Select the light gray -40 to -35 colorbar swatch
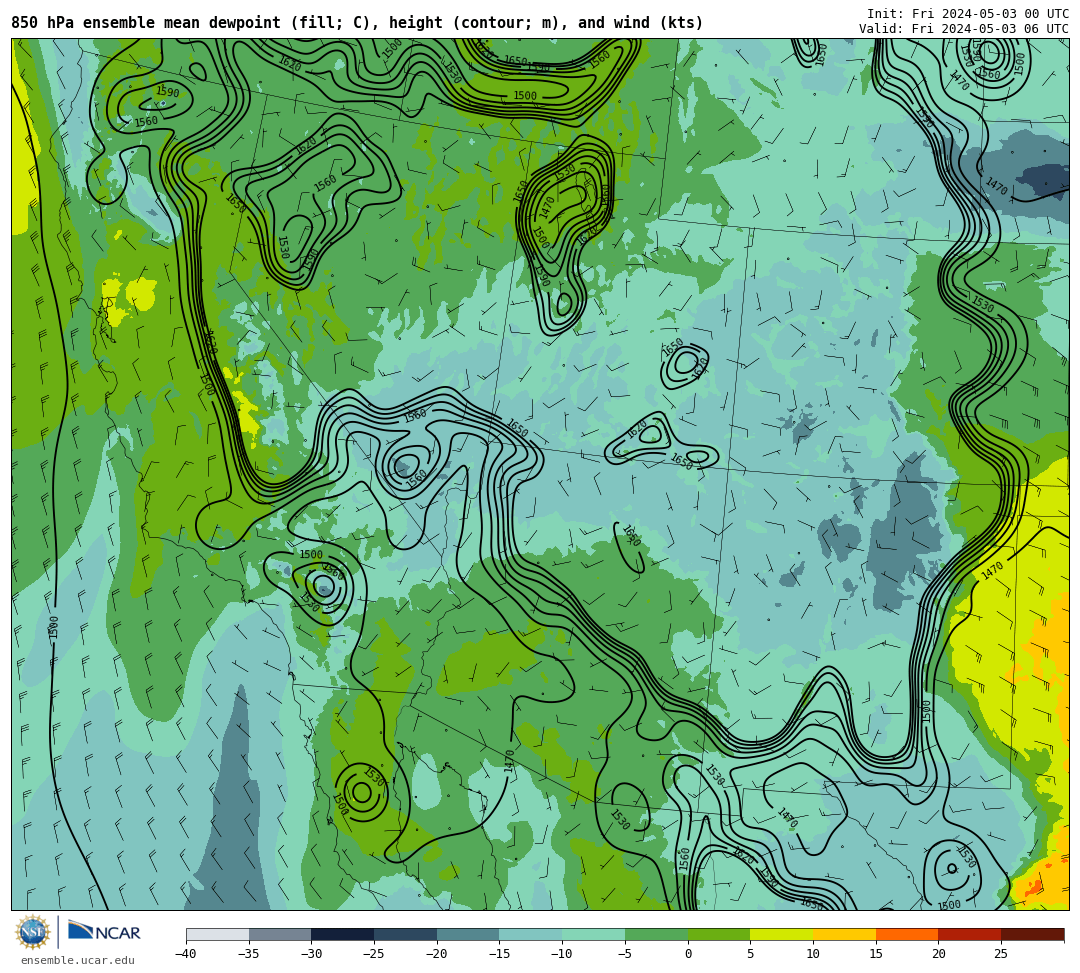1080x973 pixels. click(x=218, y=934)
